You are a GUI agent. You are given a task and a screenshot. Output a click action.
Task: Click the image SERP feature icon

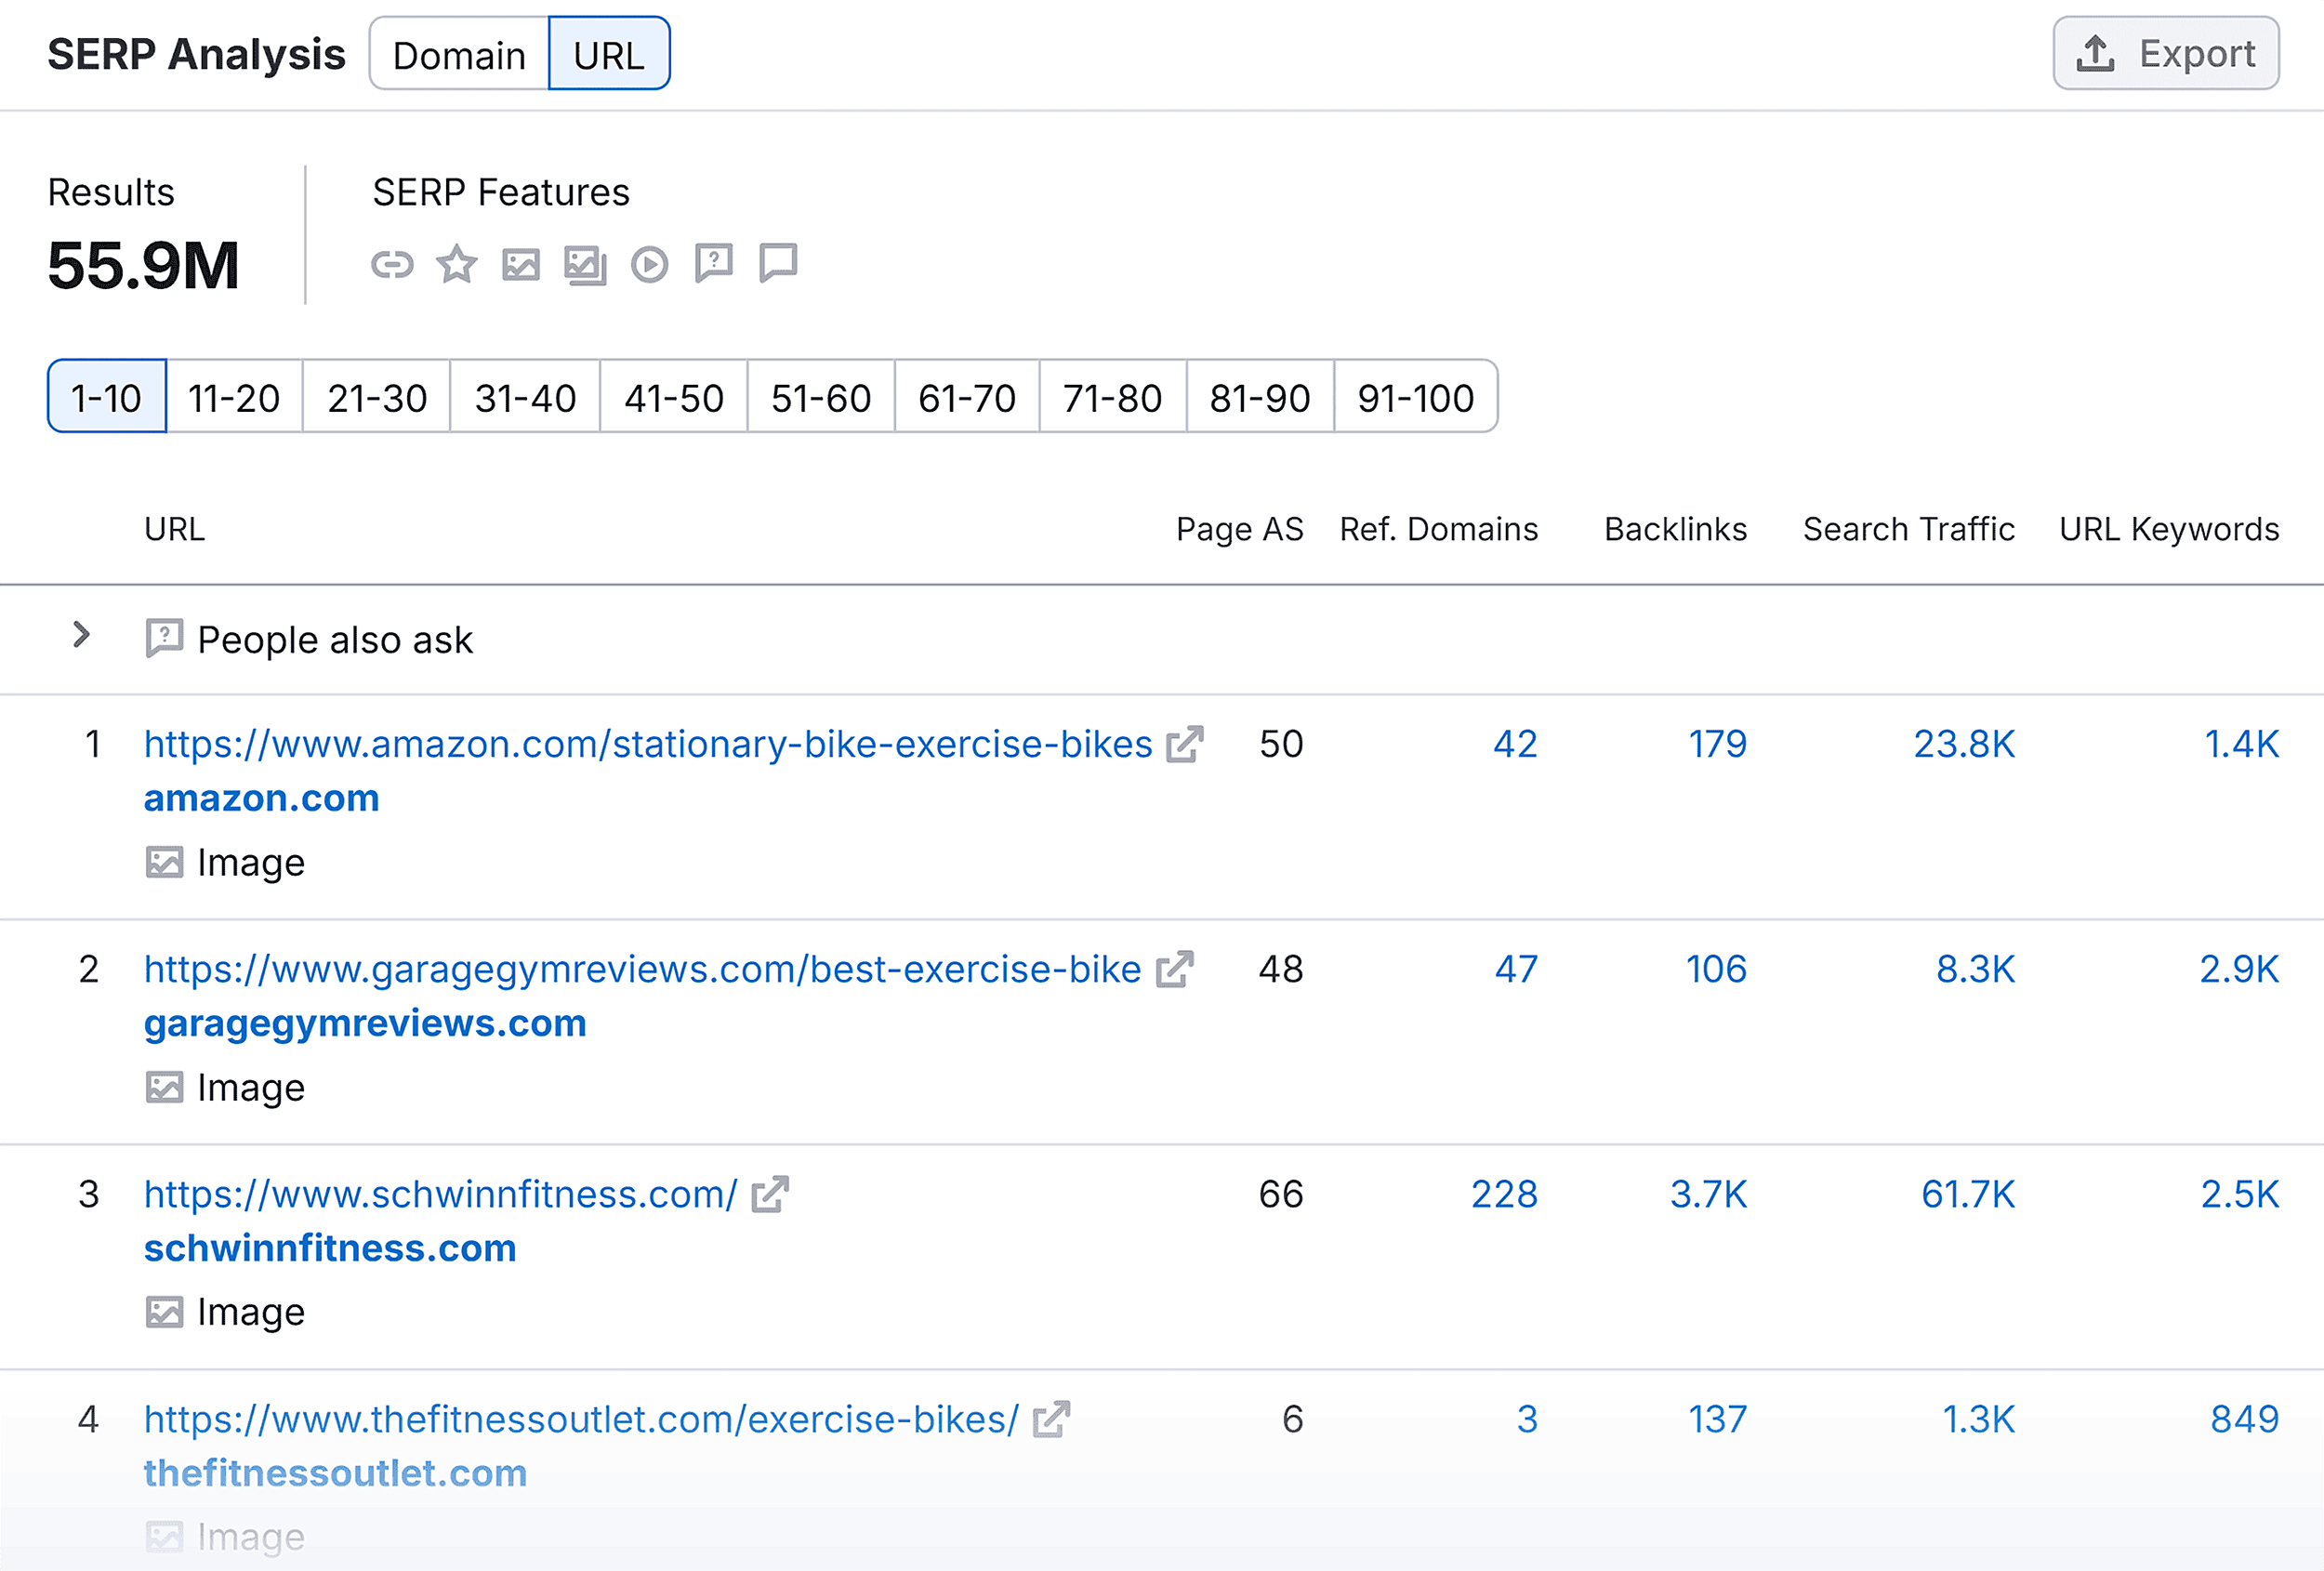521,265
